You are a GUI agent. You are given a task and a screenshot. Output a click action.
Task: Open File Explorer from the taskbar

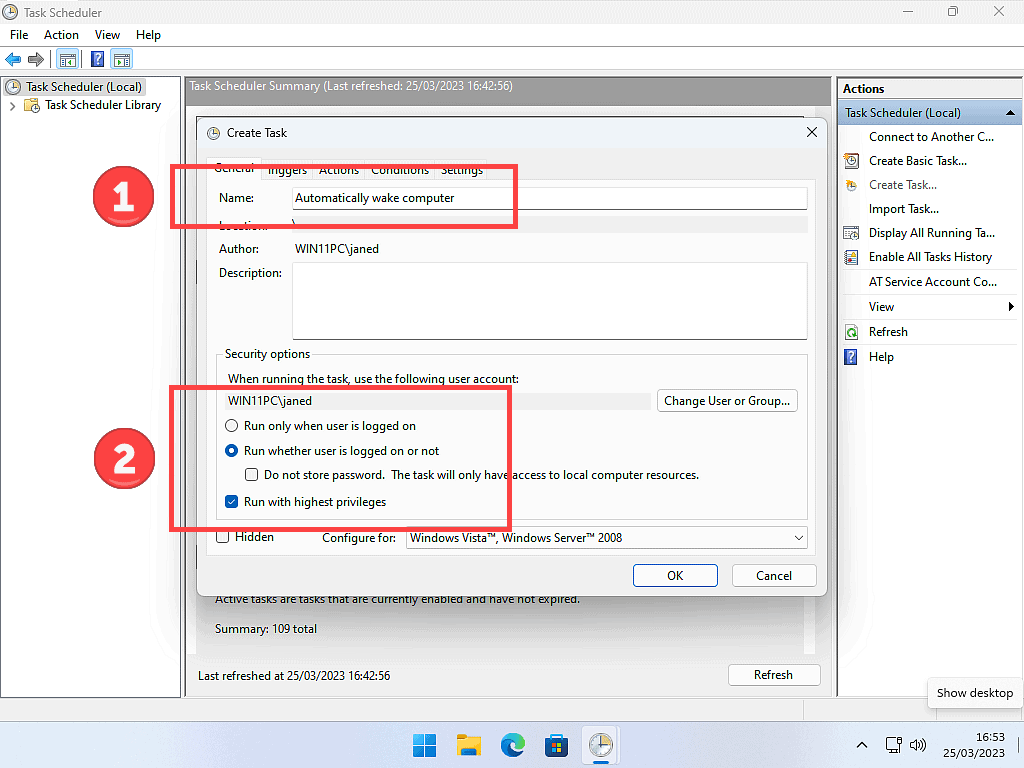469,745
